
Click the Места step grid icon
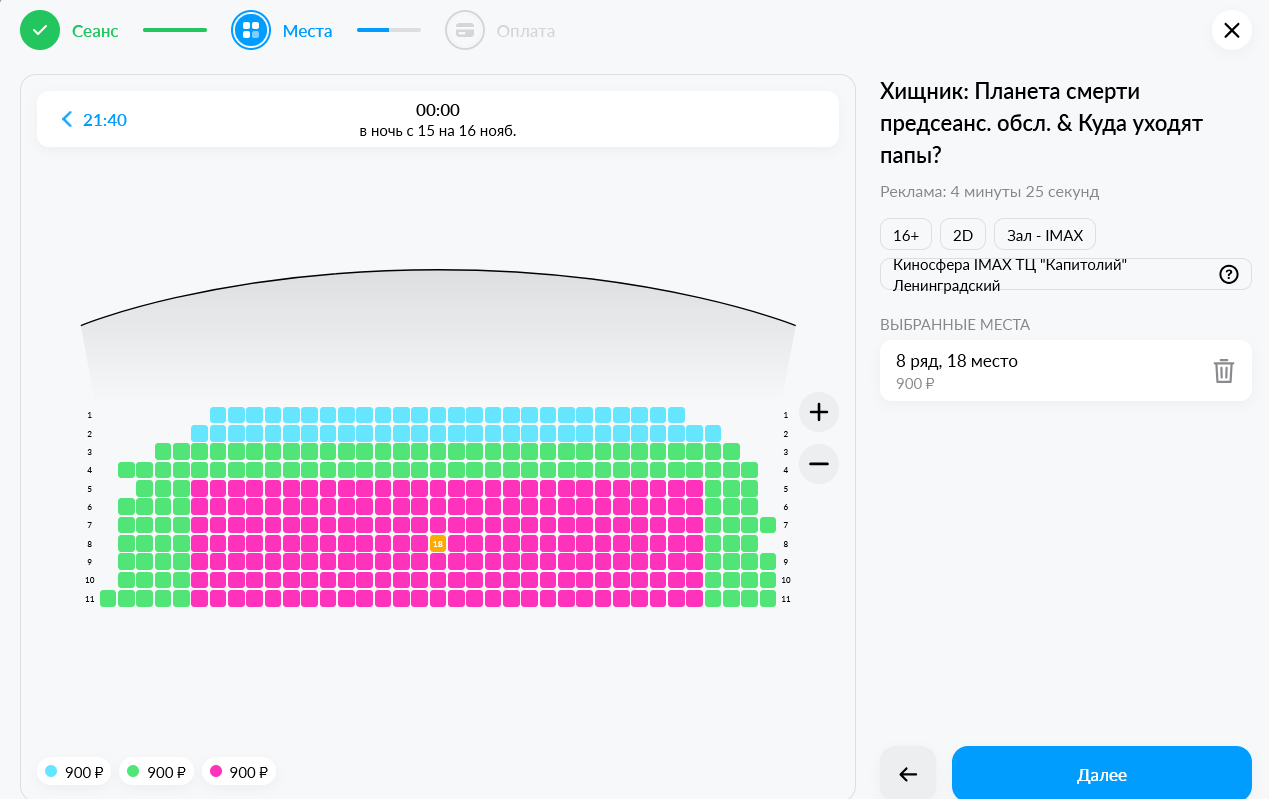(251, 30)
